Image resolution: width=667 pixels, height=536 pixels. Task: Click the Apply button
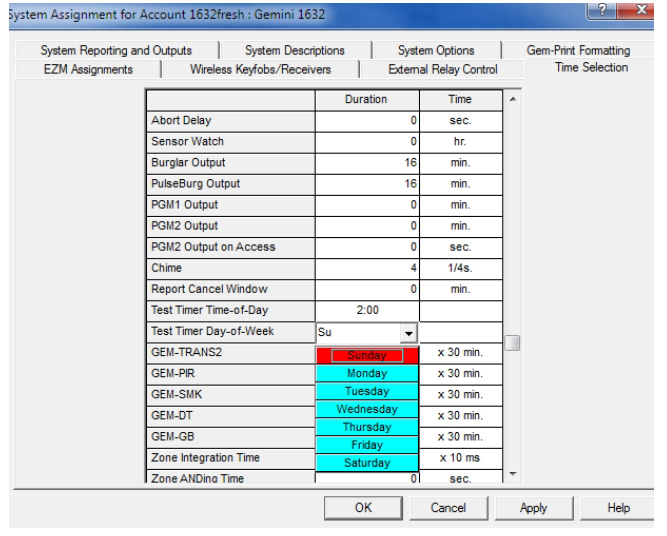coord(533,508)
